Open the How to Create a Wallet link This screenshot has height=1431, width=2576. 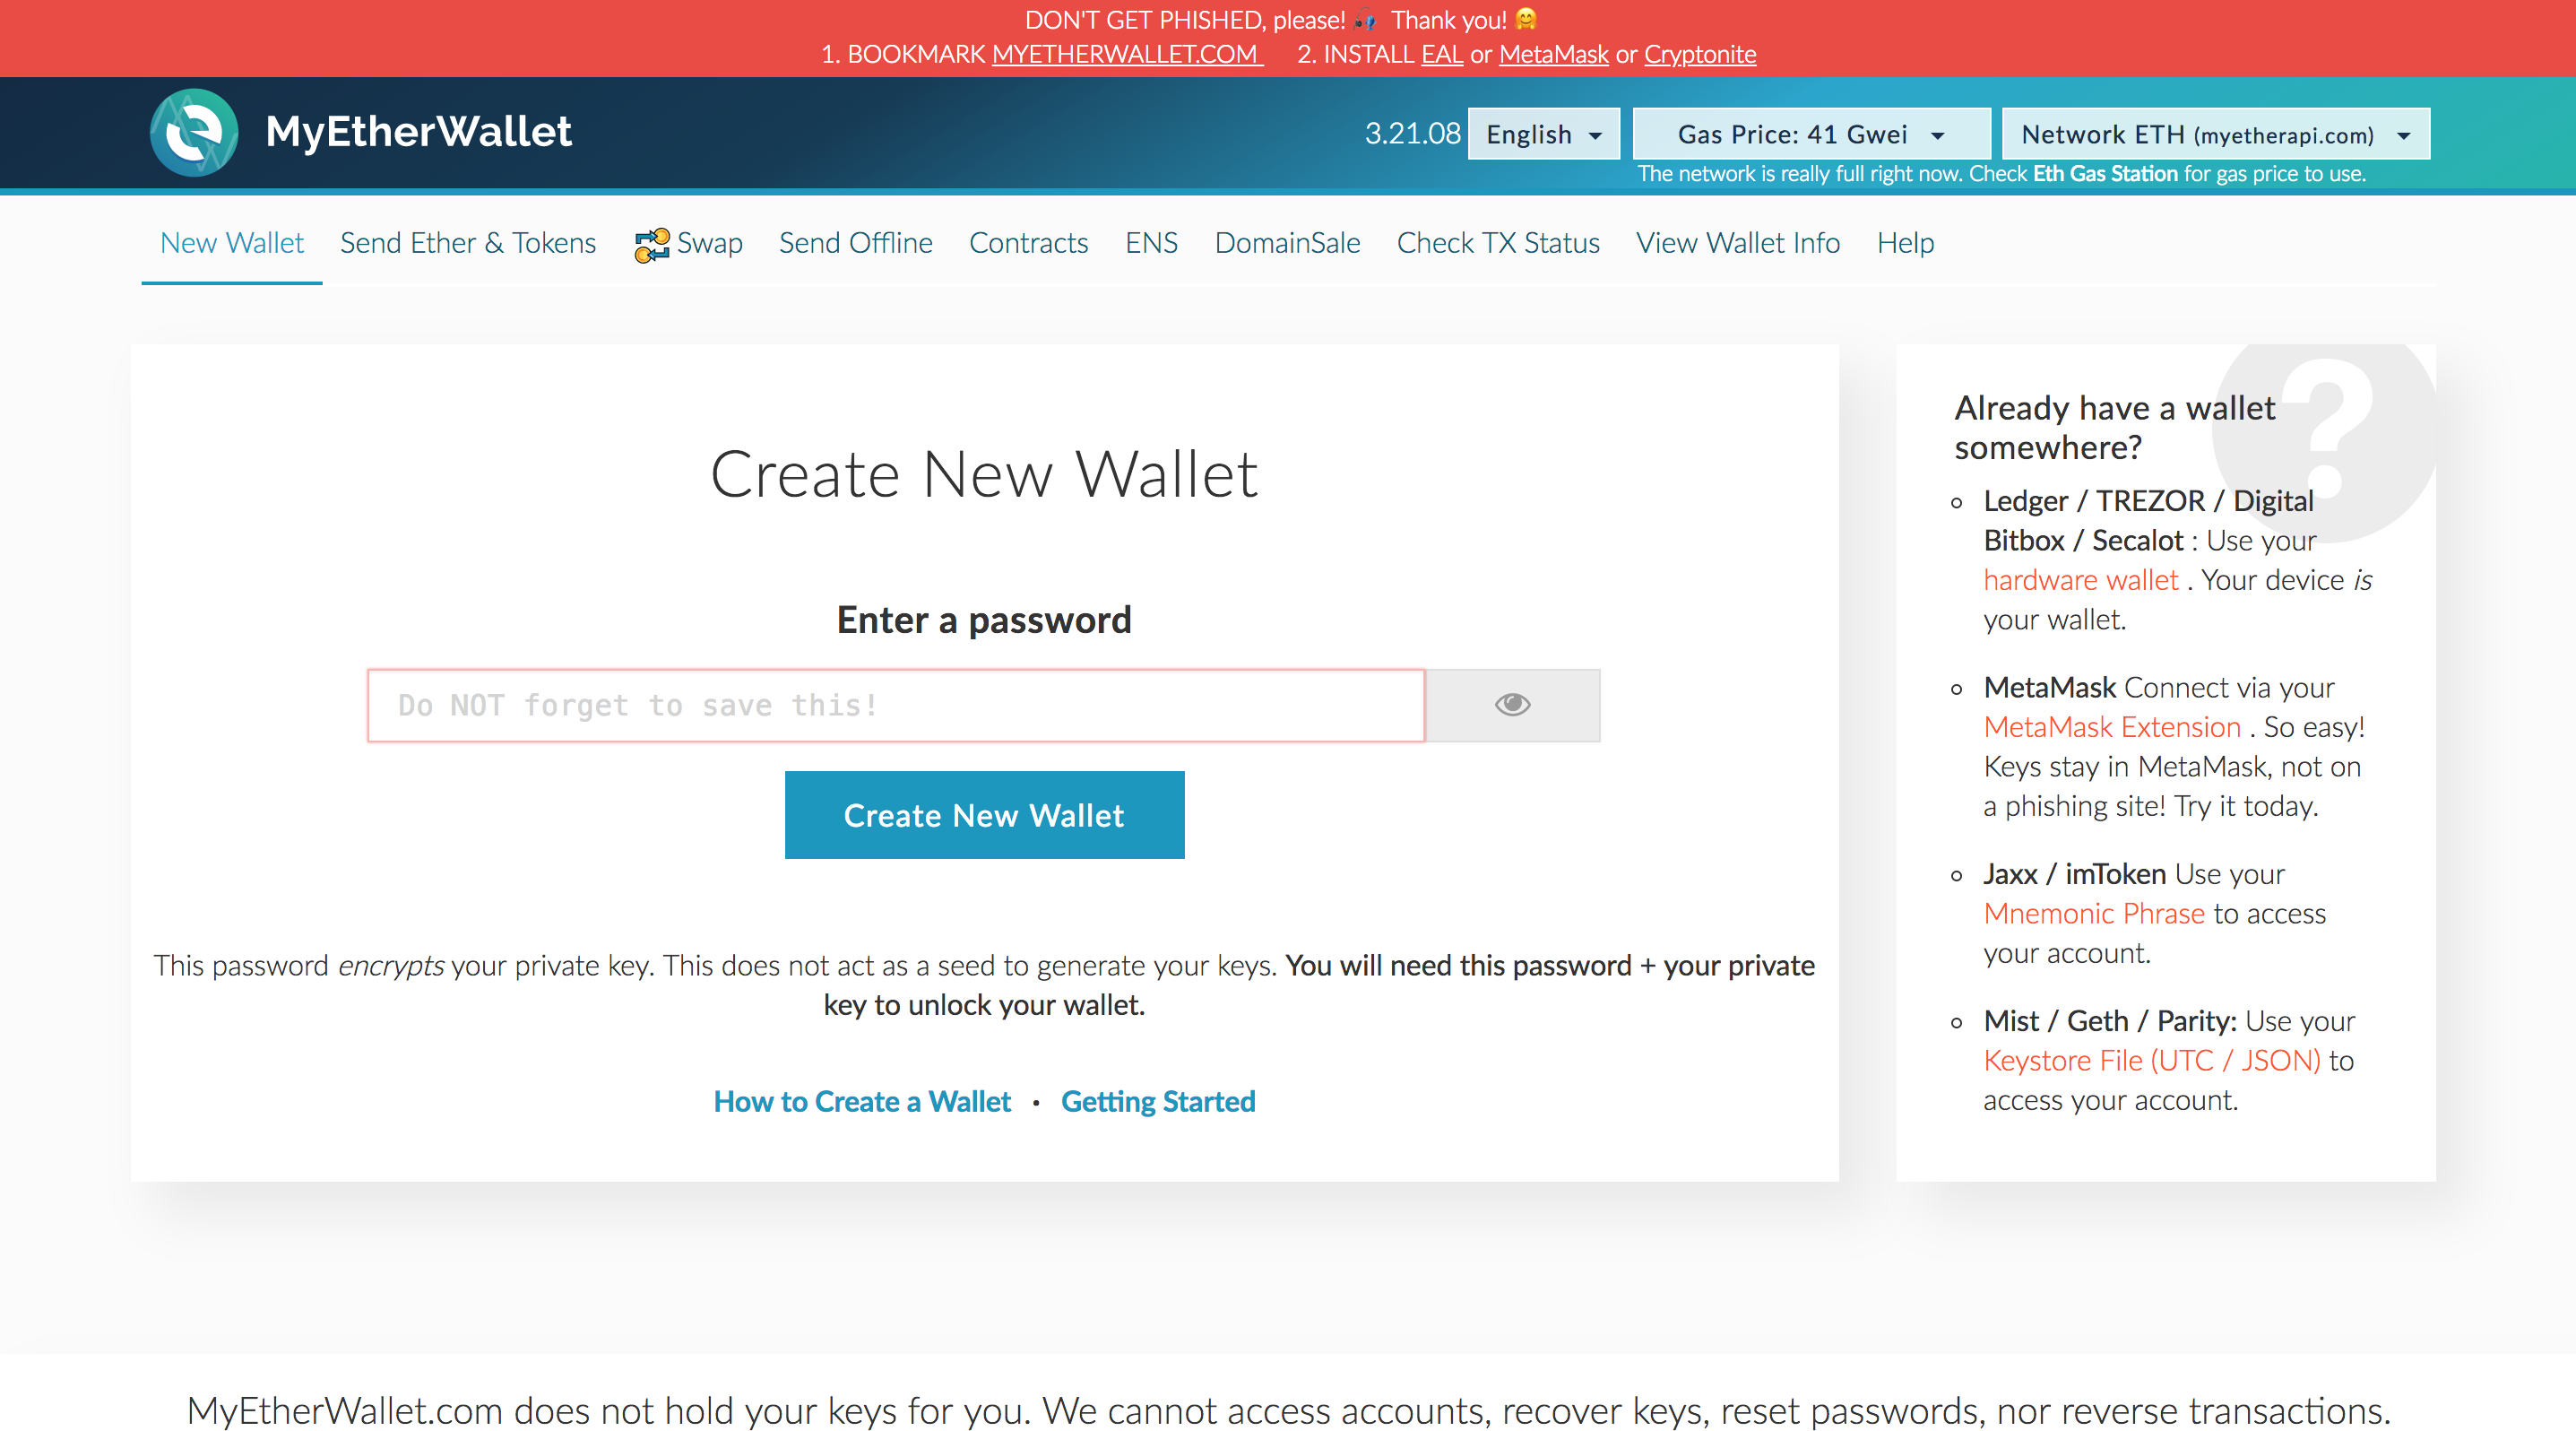tap(862, 1101)
